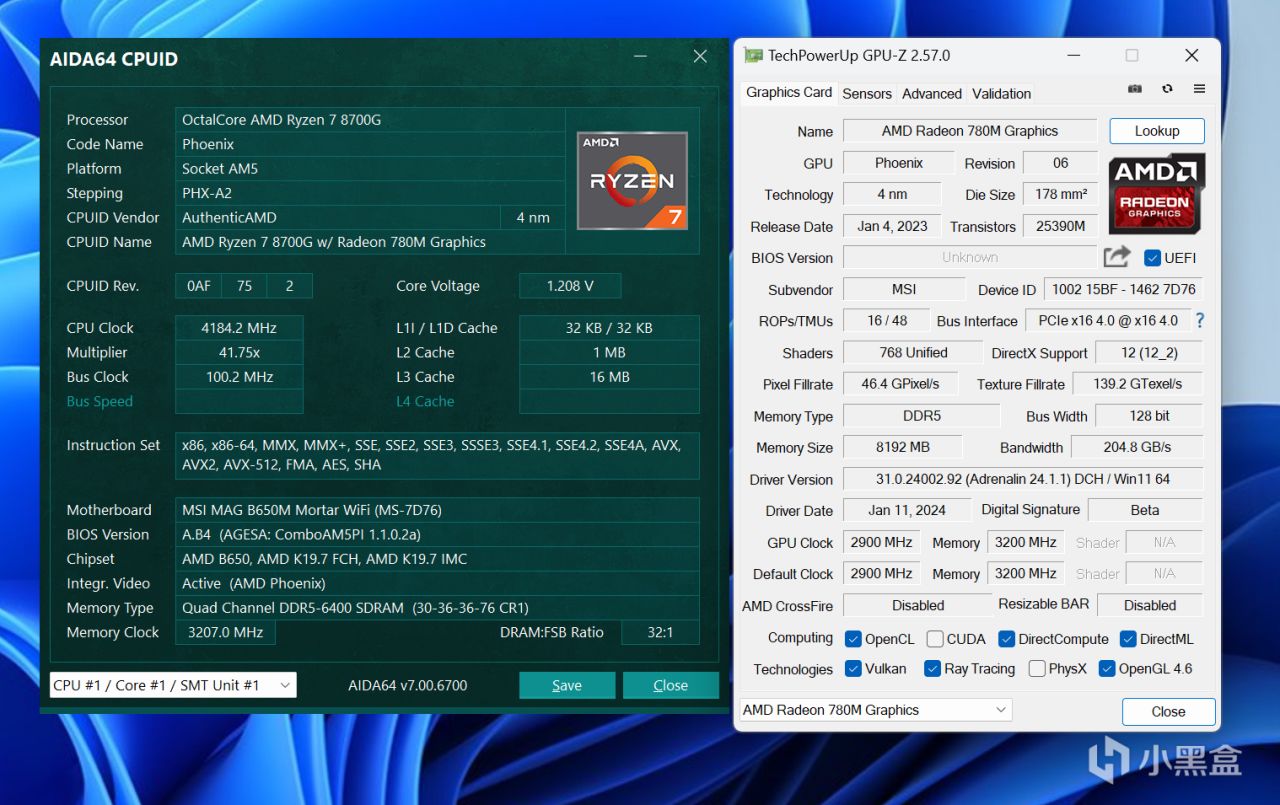Click the DirectX Support field
The image size is (1280, 805).
point(1149,353)
